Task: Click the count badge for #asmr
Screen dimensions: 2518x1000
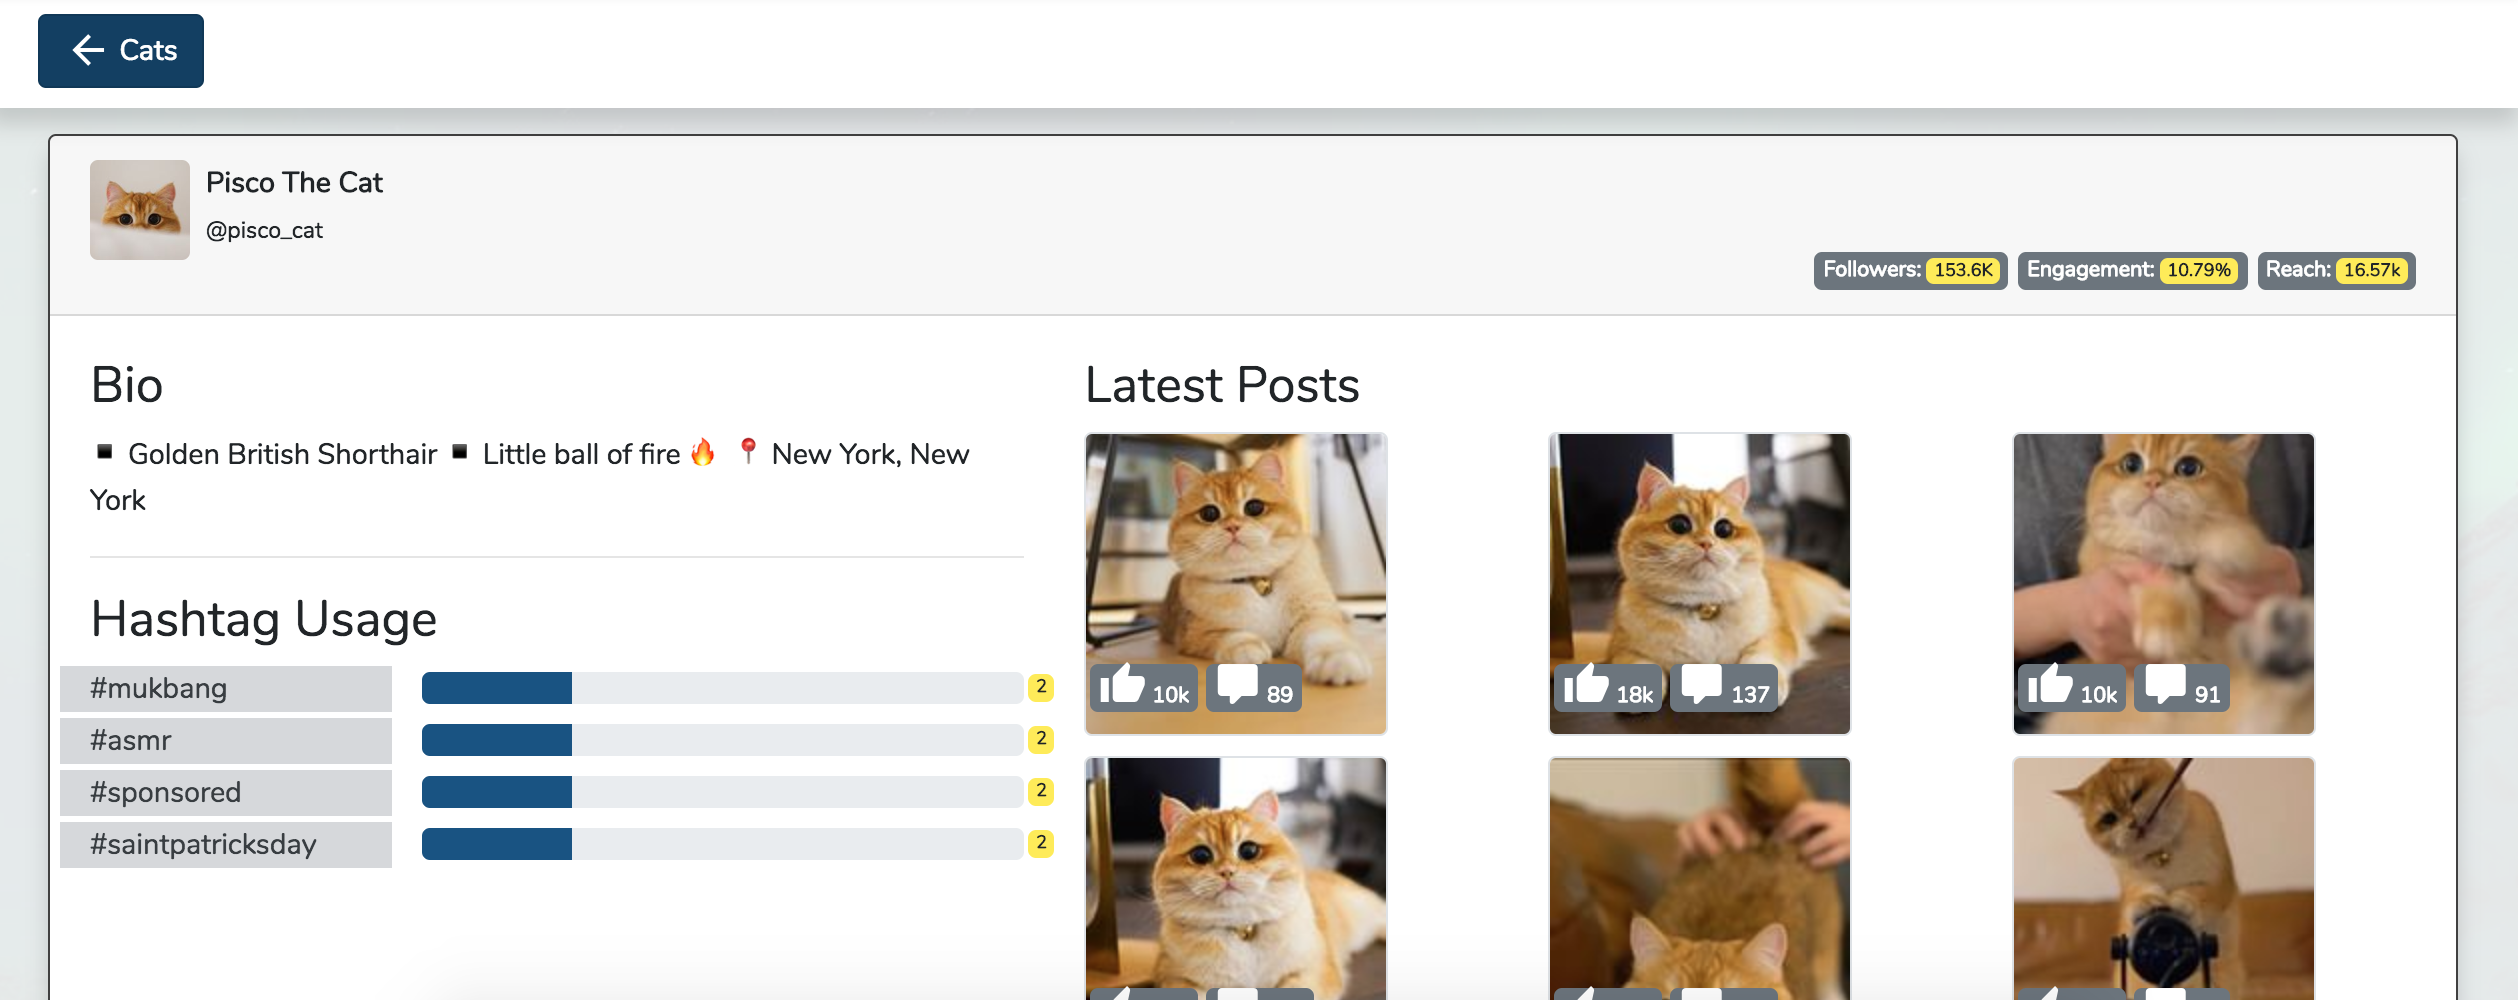Action: tap(1041, 739)
